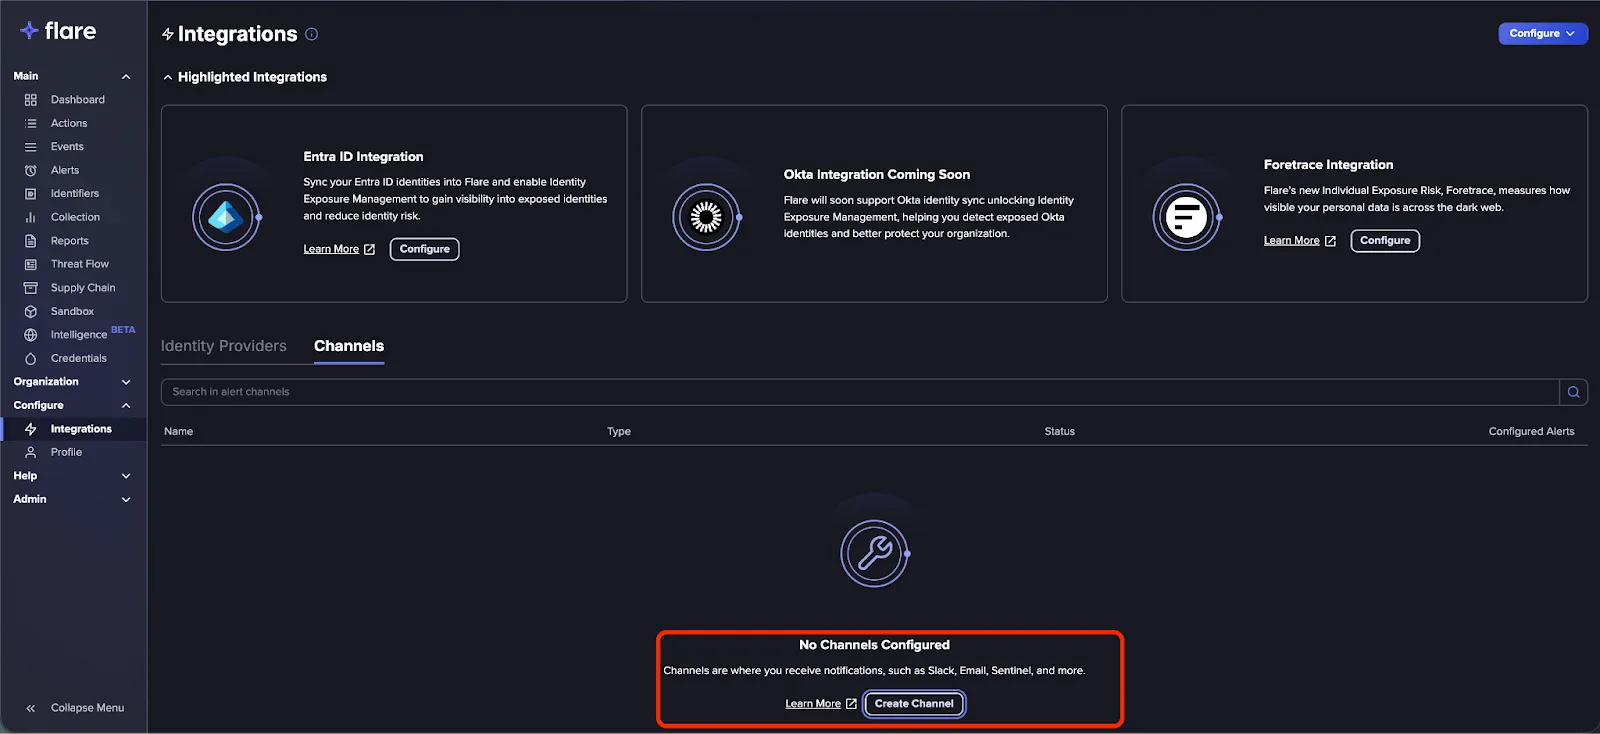The height and width of the screenshot is (734, 1600).
Task: Click Configure on Entra ID Integration card
Action: click(x=425, y=249)
